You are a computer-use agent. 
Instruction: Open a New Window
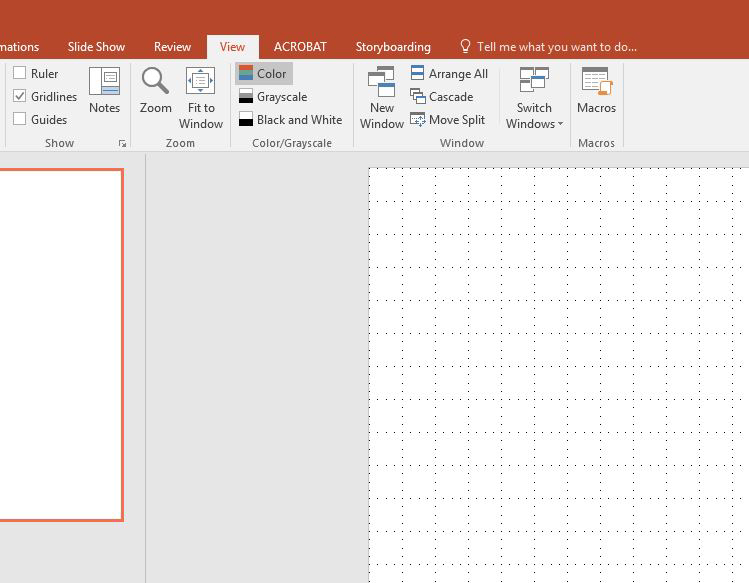(x=382, y=98)
